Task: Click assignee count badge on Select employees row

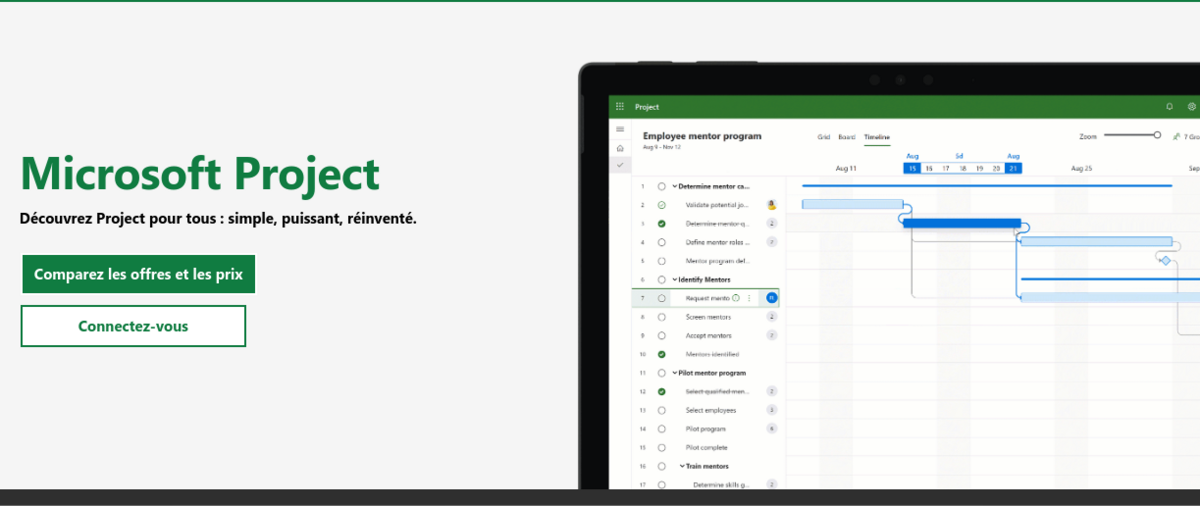Action: [x=772, y=410]
